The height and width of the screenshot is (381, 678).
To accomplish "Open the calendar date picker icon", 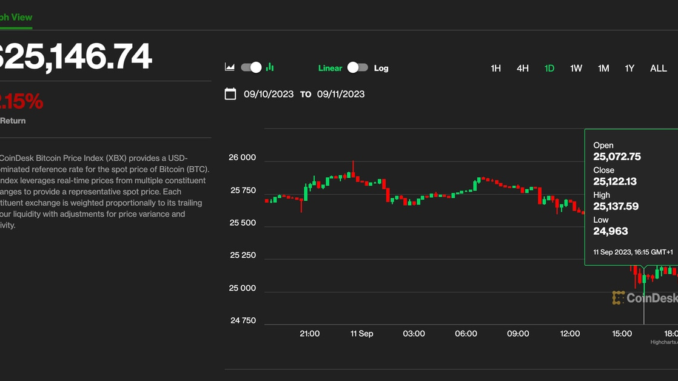I will (x=230, y=94).
